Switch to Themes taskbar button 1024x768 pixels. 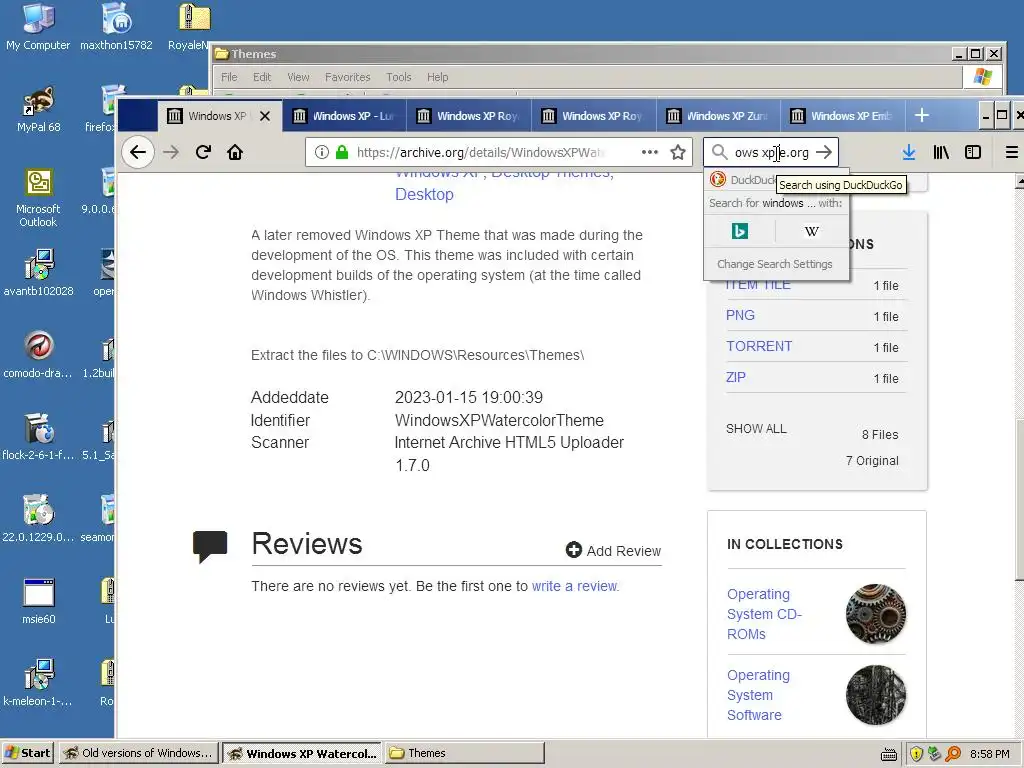click(464, 753)
